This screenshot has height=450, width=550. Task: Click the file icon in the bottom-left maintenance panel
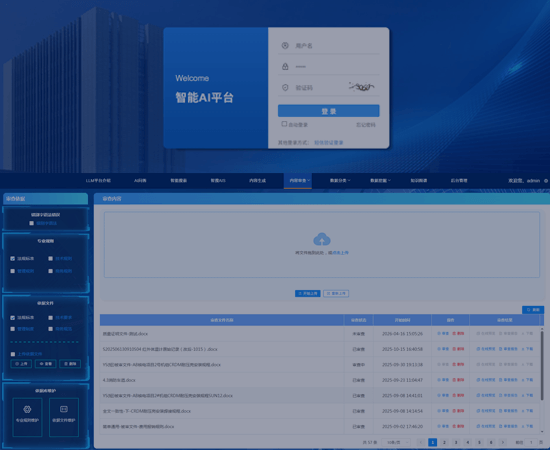(63, 409)
